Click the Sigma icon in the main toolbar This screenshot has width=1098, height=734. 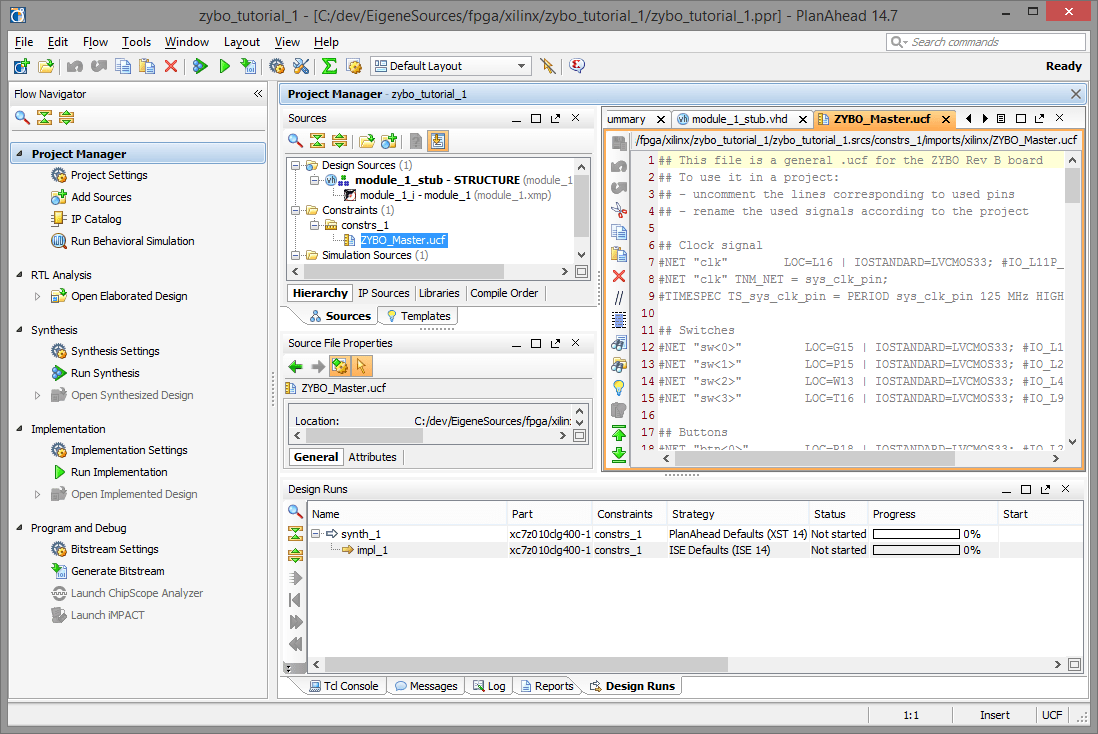pos(328,66)
